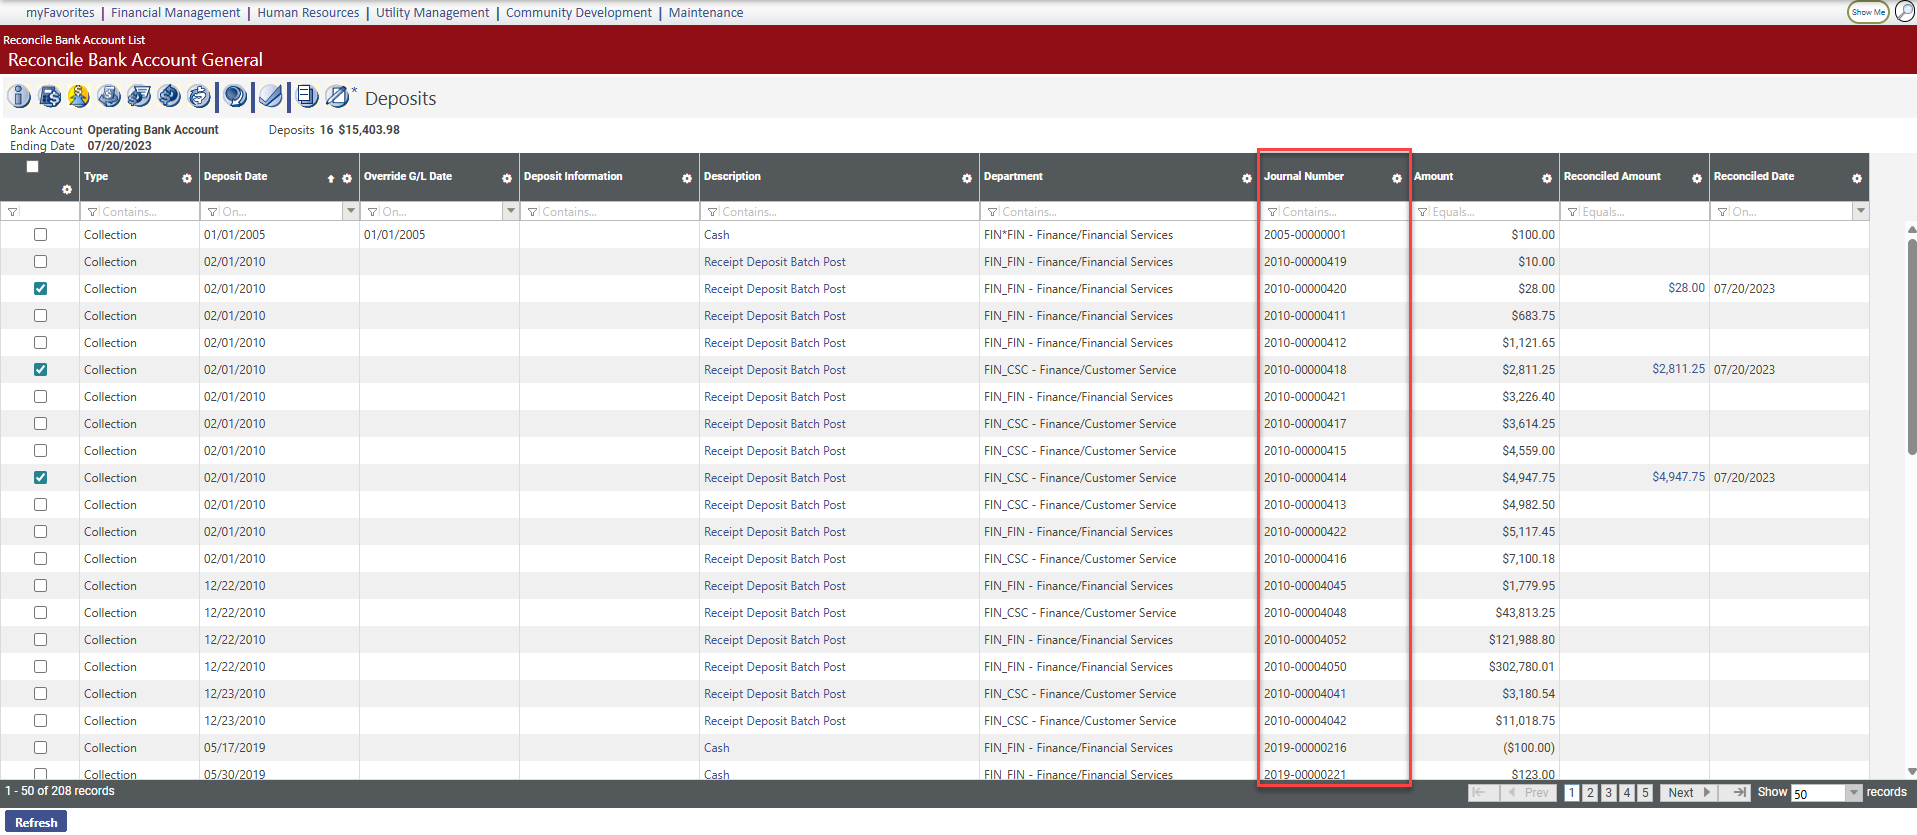Open the magnifying glass search icon
Image resolution: width=1917 pixels, height=835 pixels.
point(1904,12)
